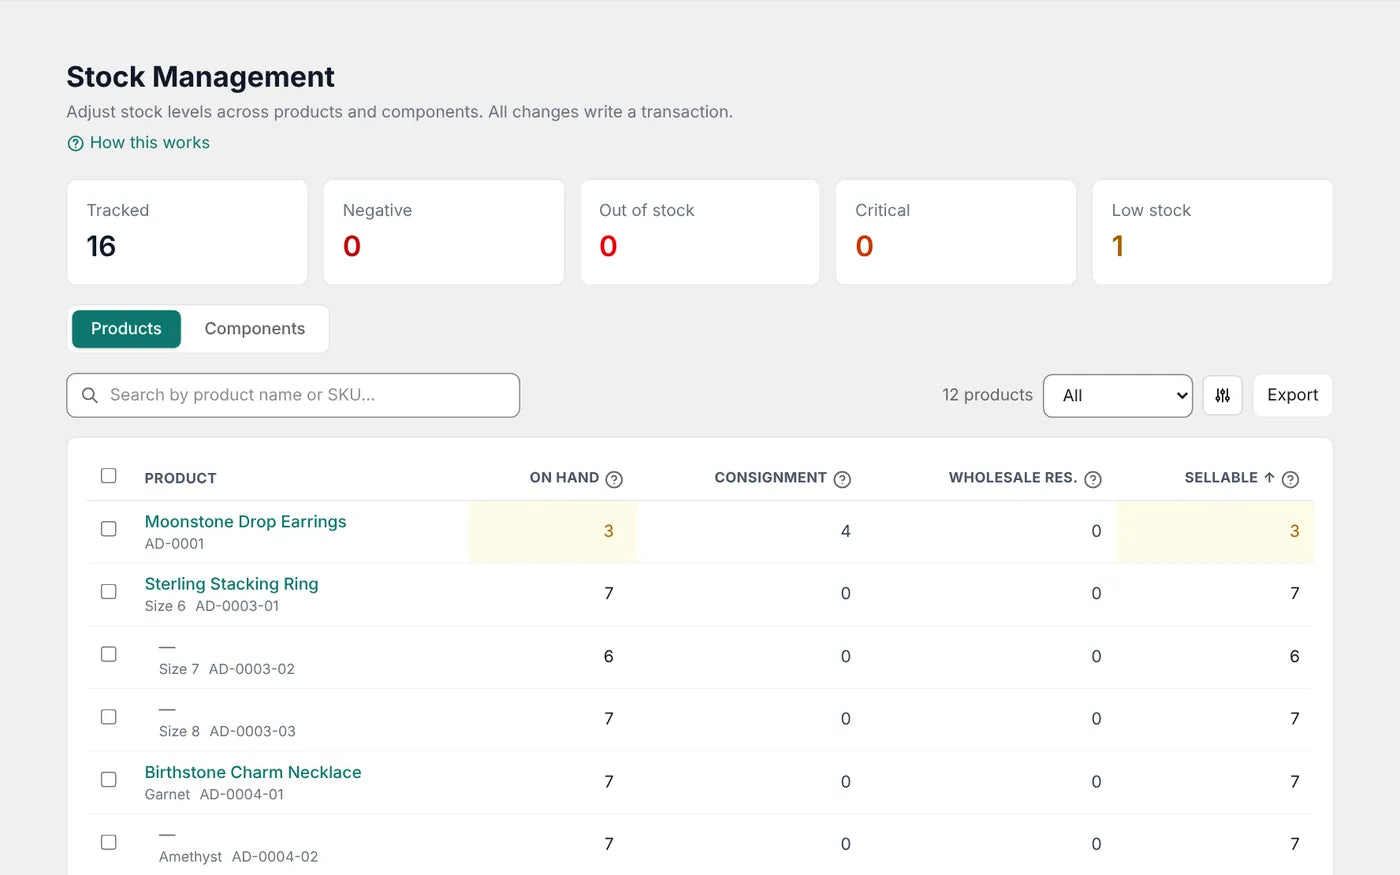This screenshot has width=1400, height=875.
Task: Tick the AD-0003-02 Size 7 row checkbox
Action: tap(109, 654)
